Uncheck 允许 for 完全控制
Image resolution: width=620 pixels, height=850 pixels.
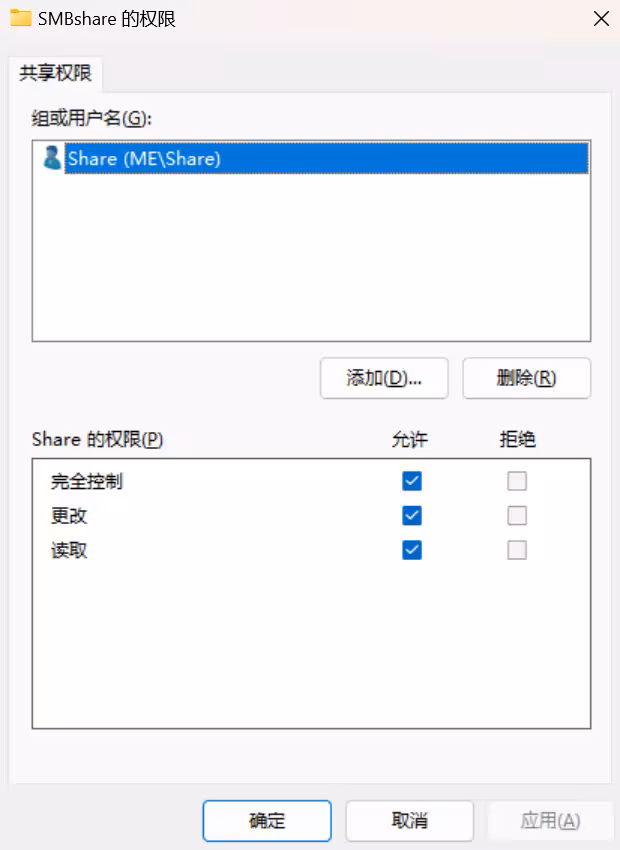coord(412,481)
